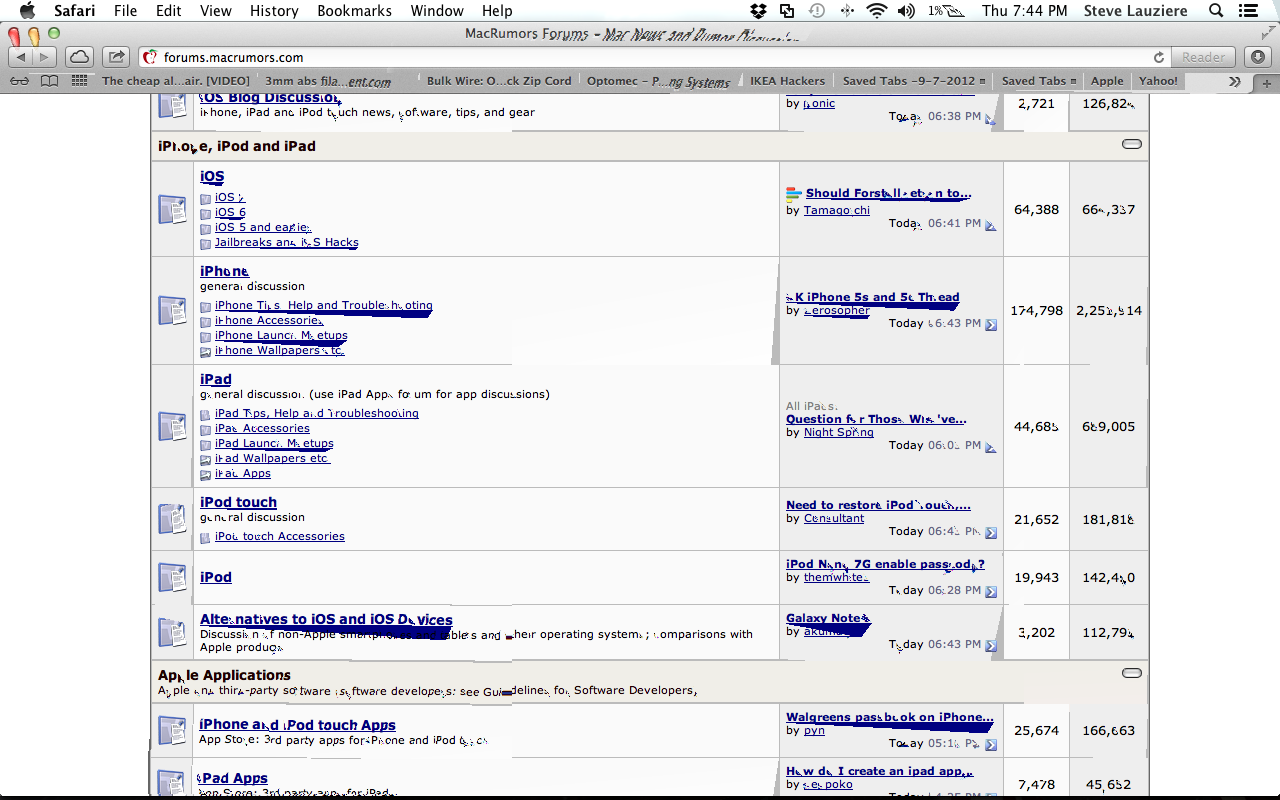
Task: Click the Reader button
Action: click(x=1203, y=57)
